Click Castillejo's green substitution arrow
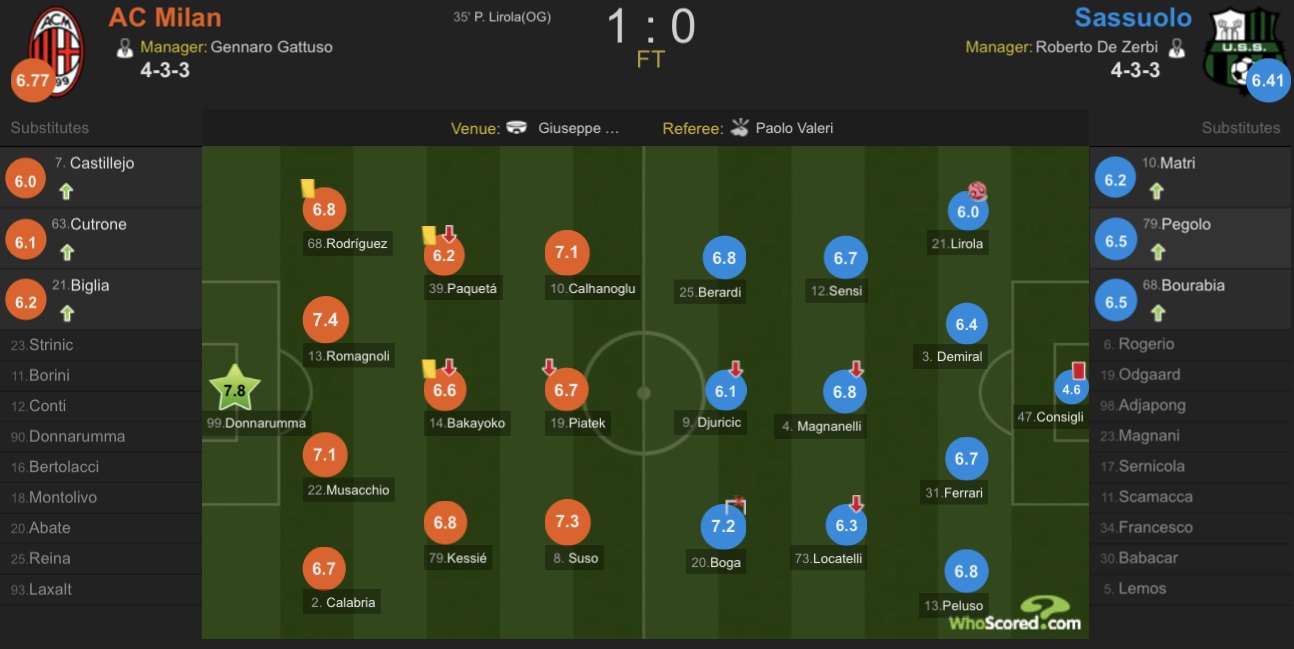1294x649 pixels. [x=66, y=192]
